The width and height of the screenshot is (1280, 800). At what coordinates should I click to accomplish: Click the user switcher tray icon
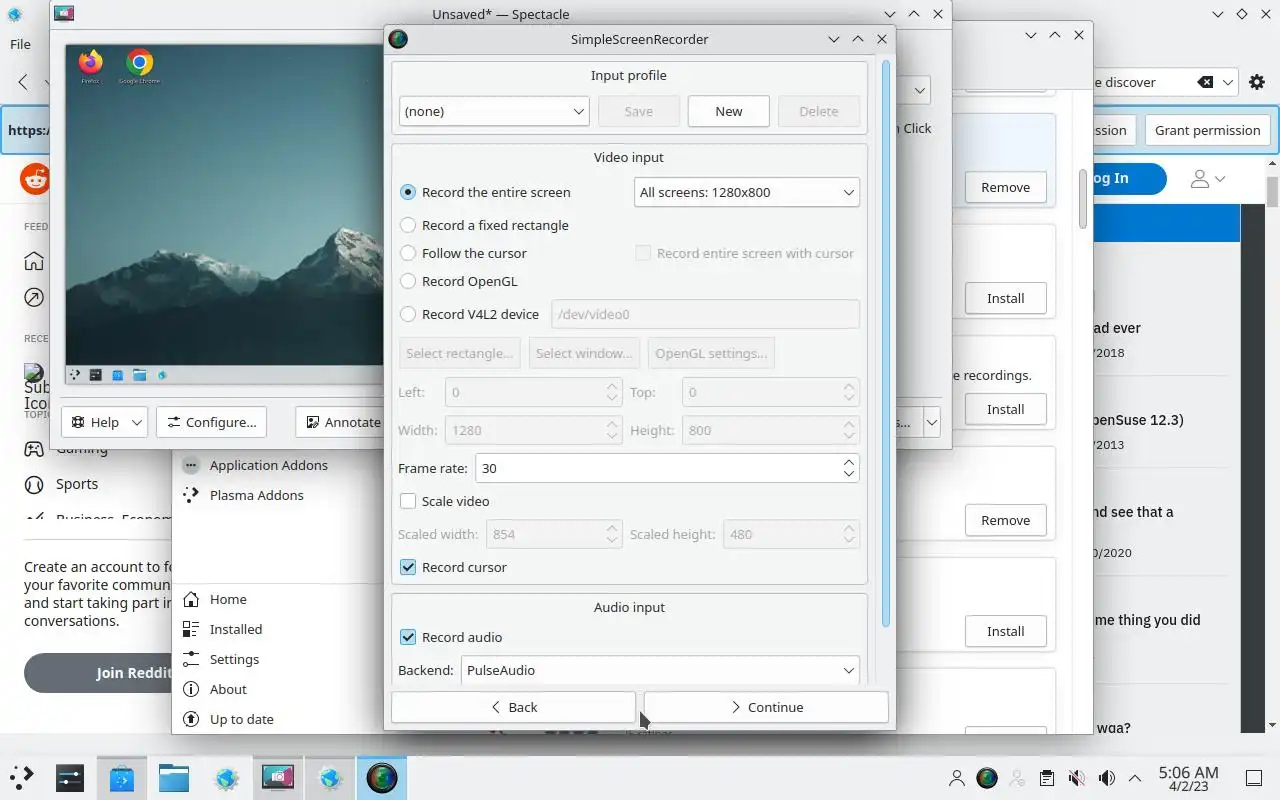tap(957, 778)
